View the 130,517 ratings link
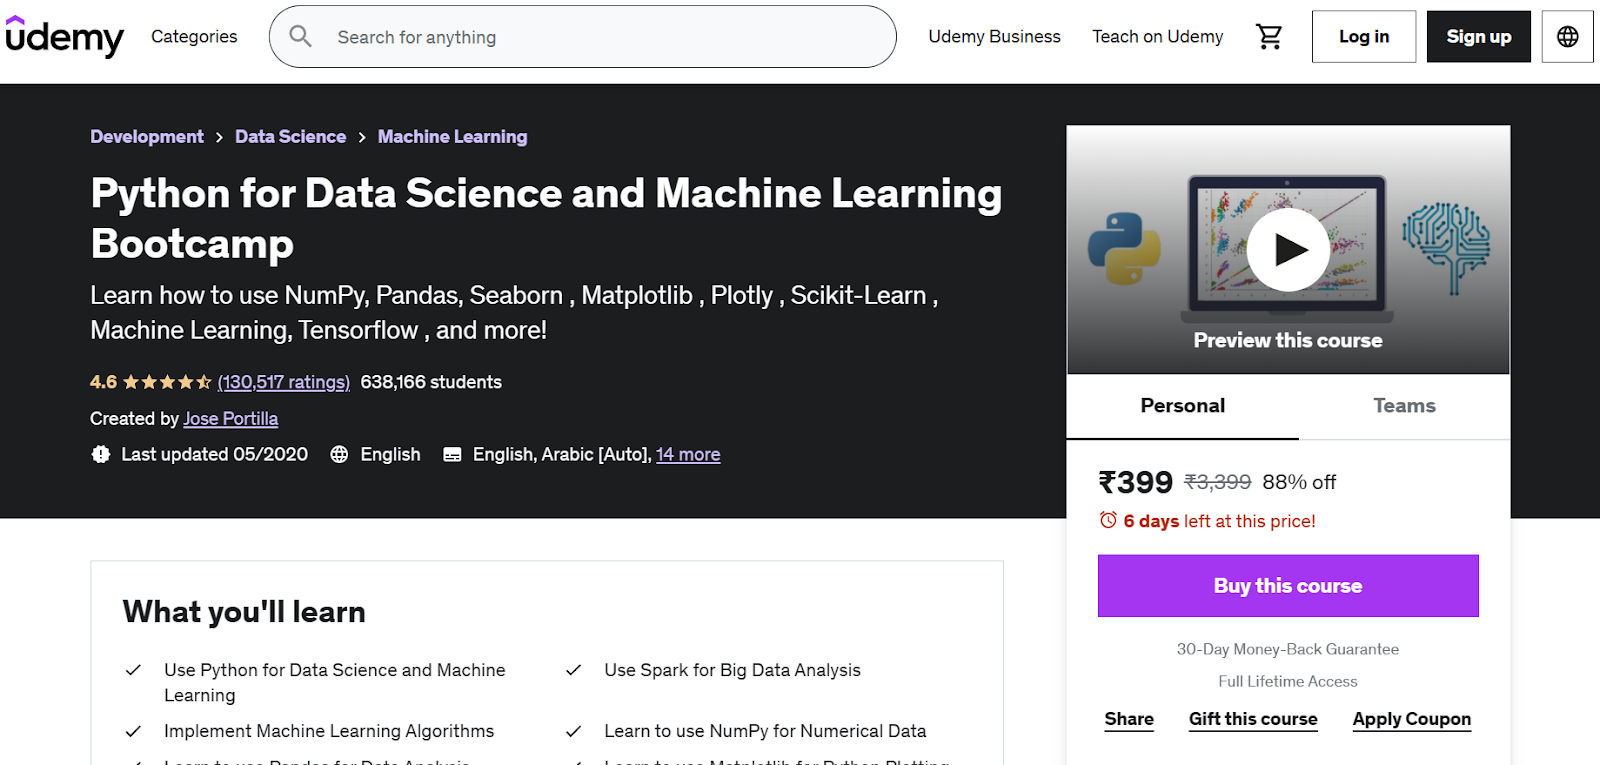 pyautogui.click(x=284, y=382)
